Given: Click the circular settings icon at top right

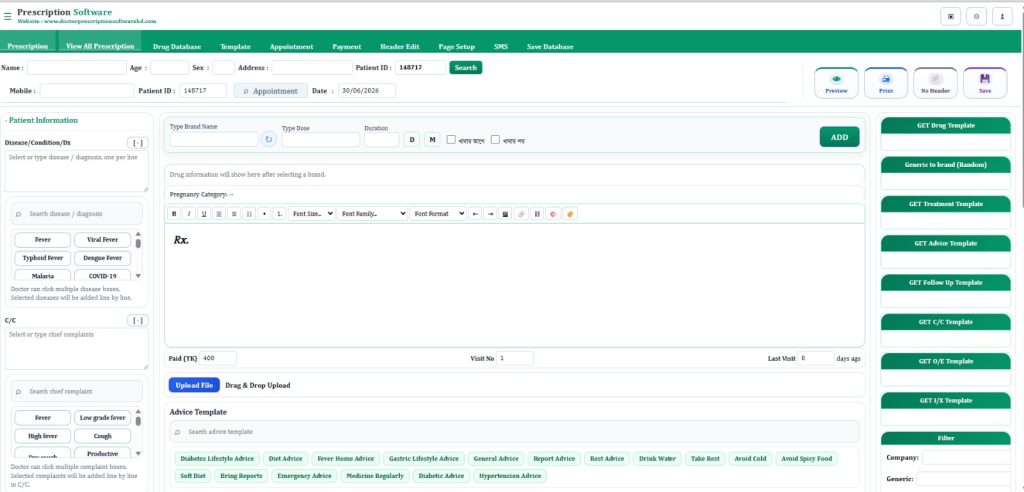Looking at the screenshot, I should click(976, 17).
